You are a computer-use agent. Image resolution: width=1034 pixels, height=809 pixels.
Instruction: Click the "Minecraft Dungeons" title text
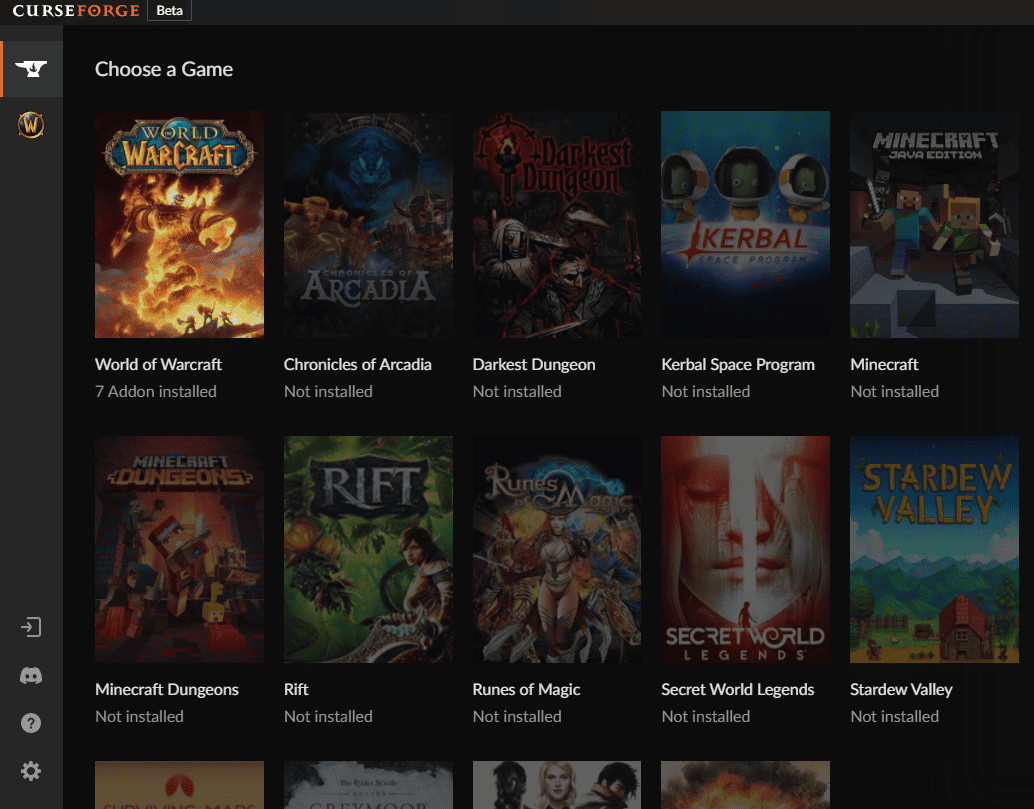click(167, 690)
